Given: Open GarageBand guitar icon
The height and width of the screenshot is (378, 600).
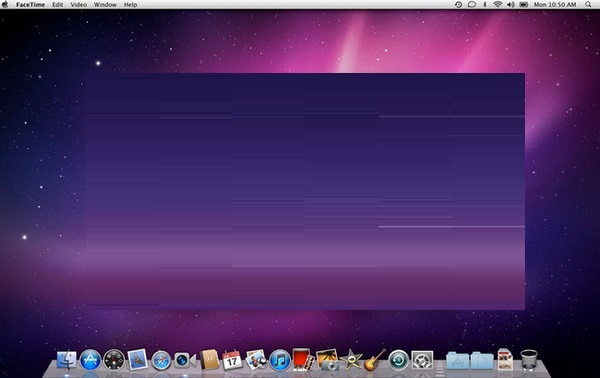Looking at the screenshot, I should 375,360.
